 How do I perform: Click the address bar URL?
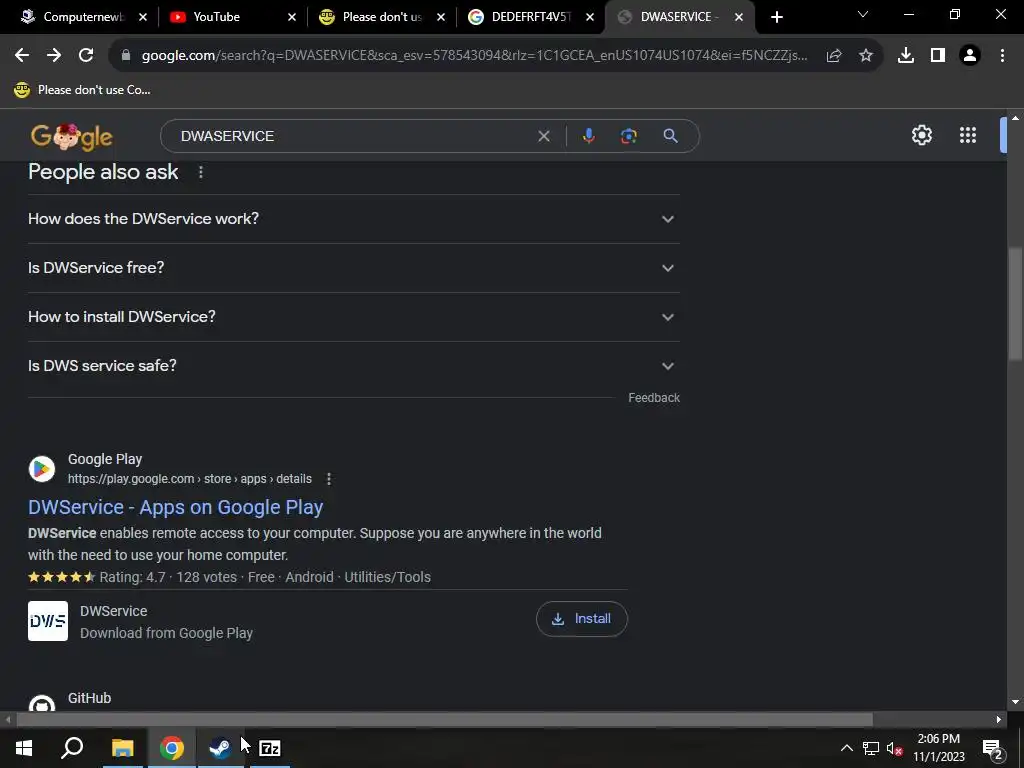pyautogui.click(x=474, y=56)
